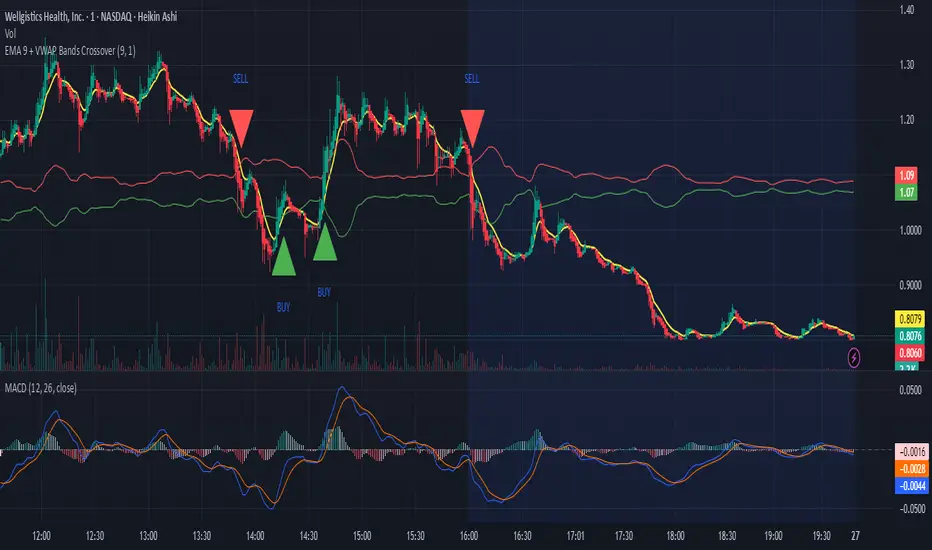Click the orange -0.0028 signal label
The width and height of the screenshot is (932, 550).
pos(911,469)
